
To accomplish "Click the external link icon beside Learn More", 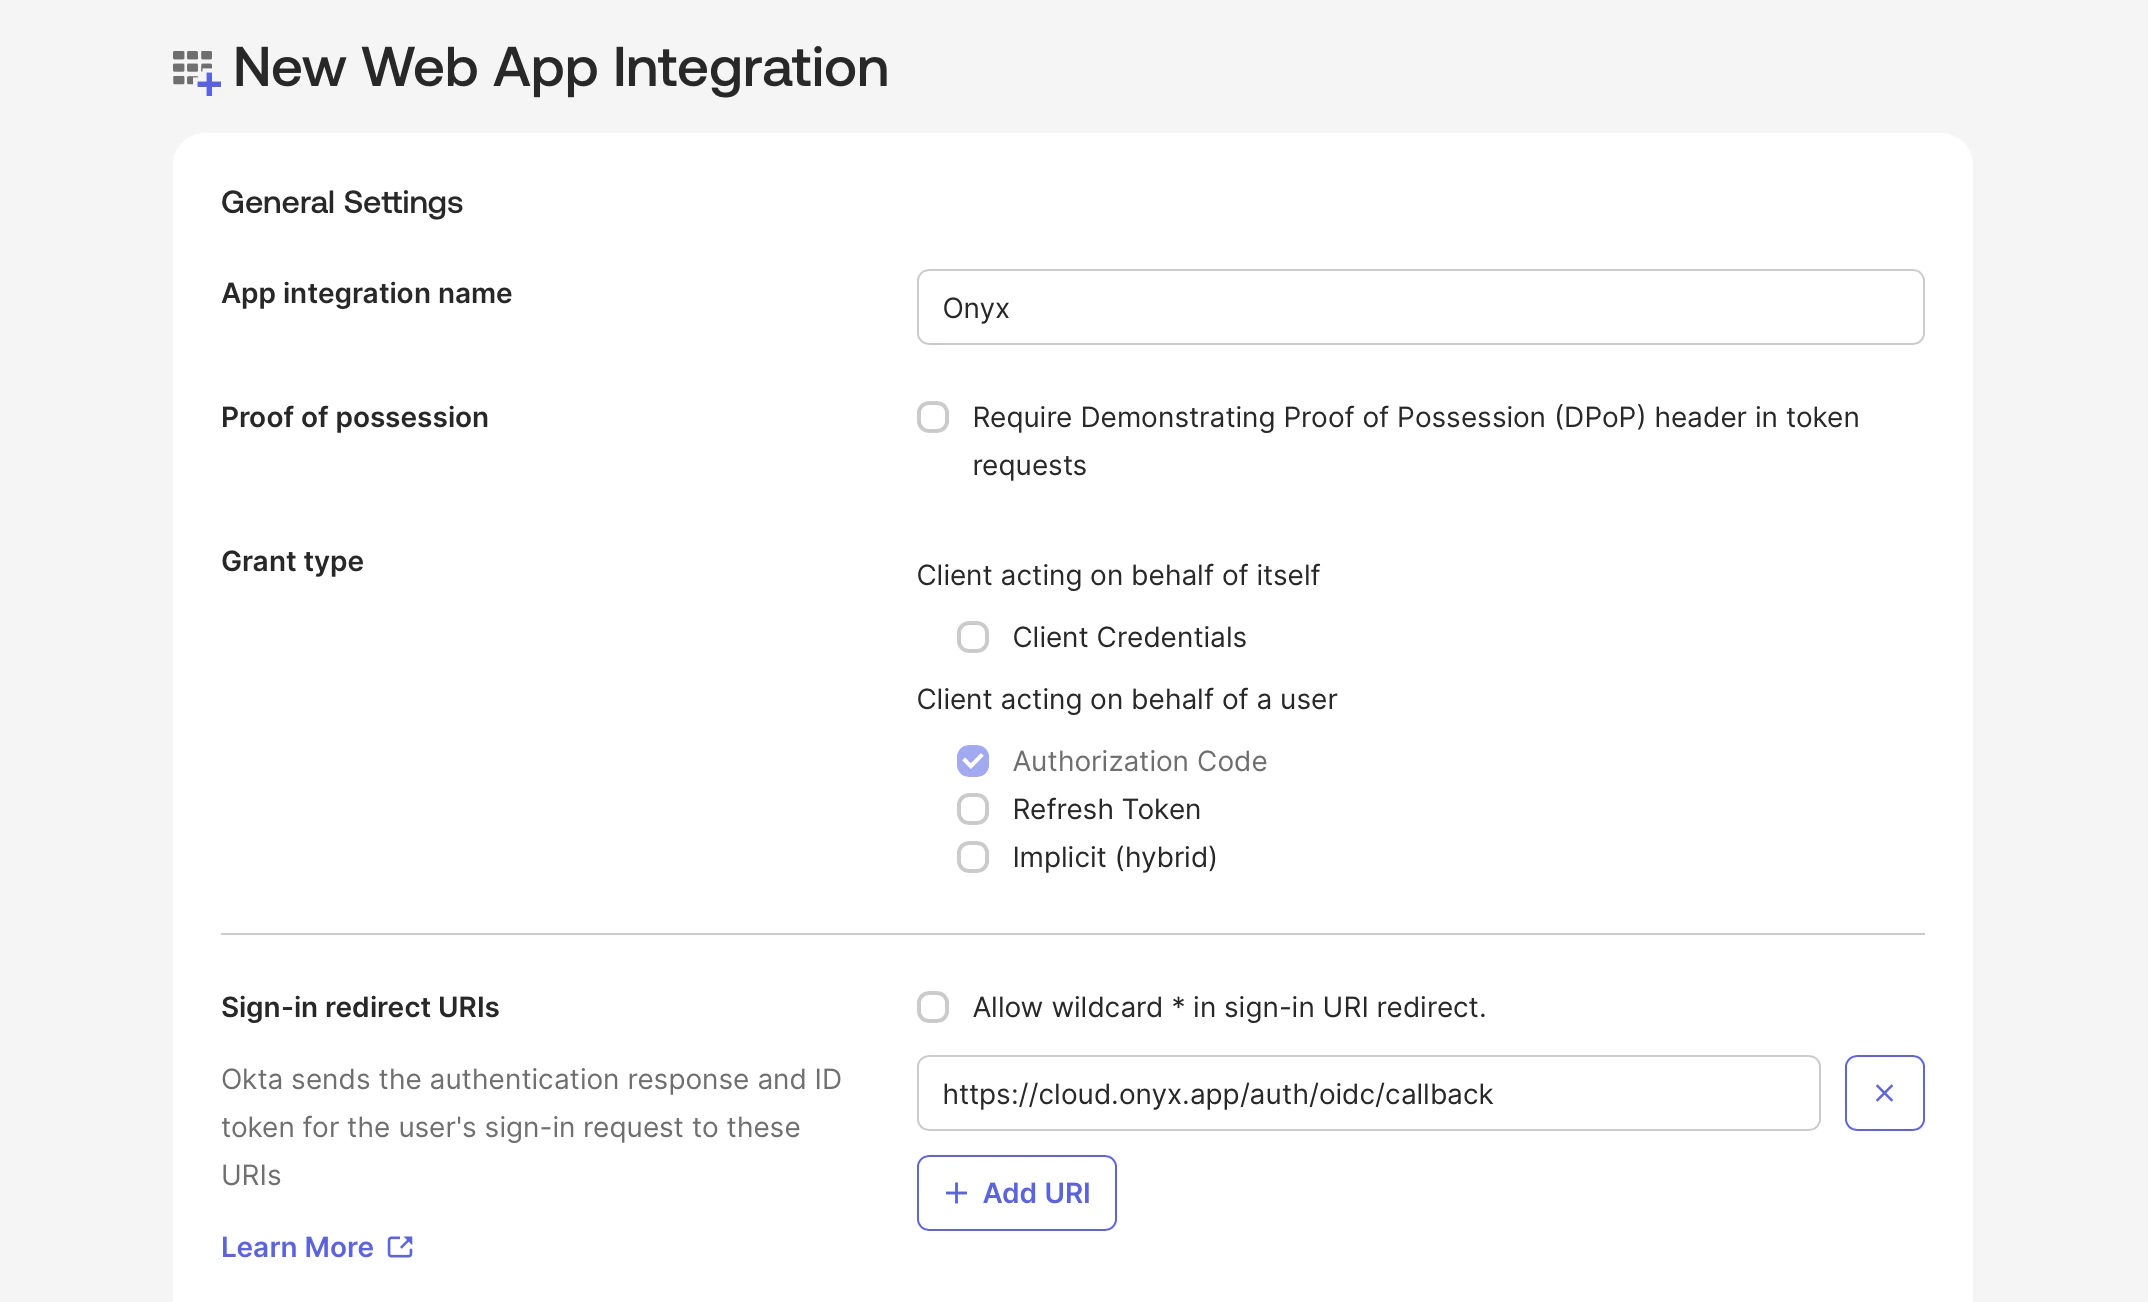I will pos(399,1246).
